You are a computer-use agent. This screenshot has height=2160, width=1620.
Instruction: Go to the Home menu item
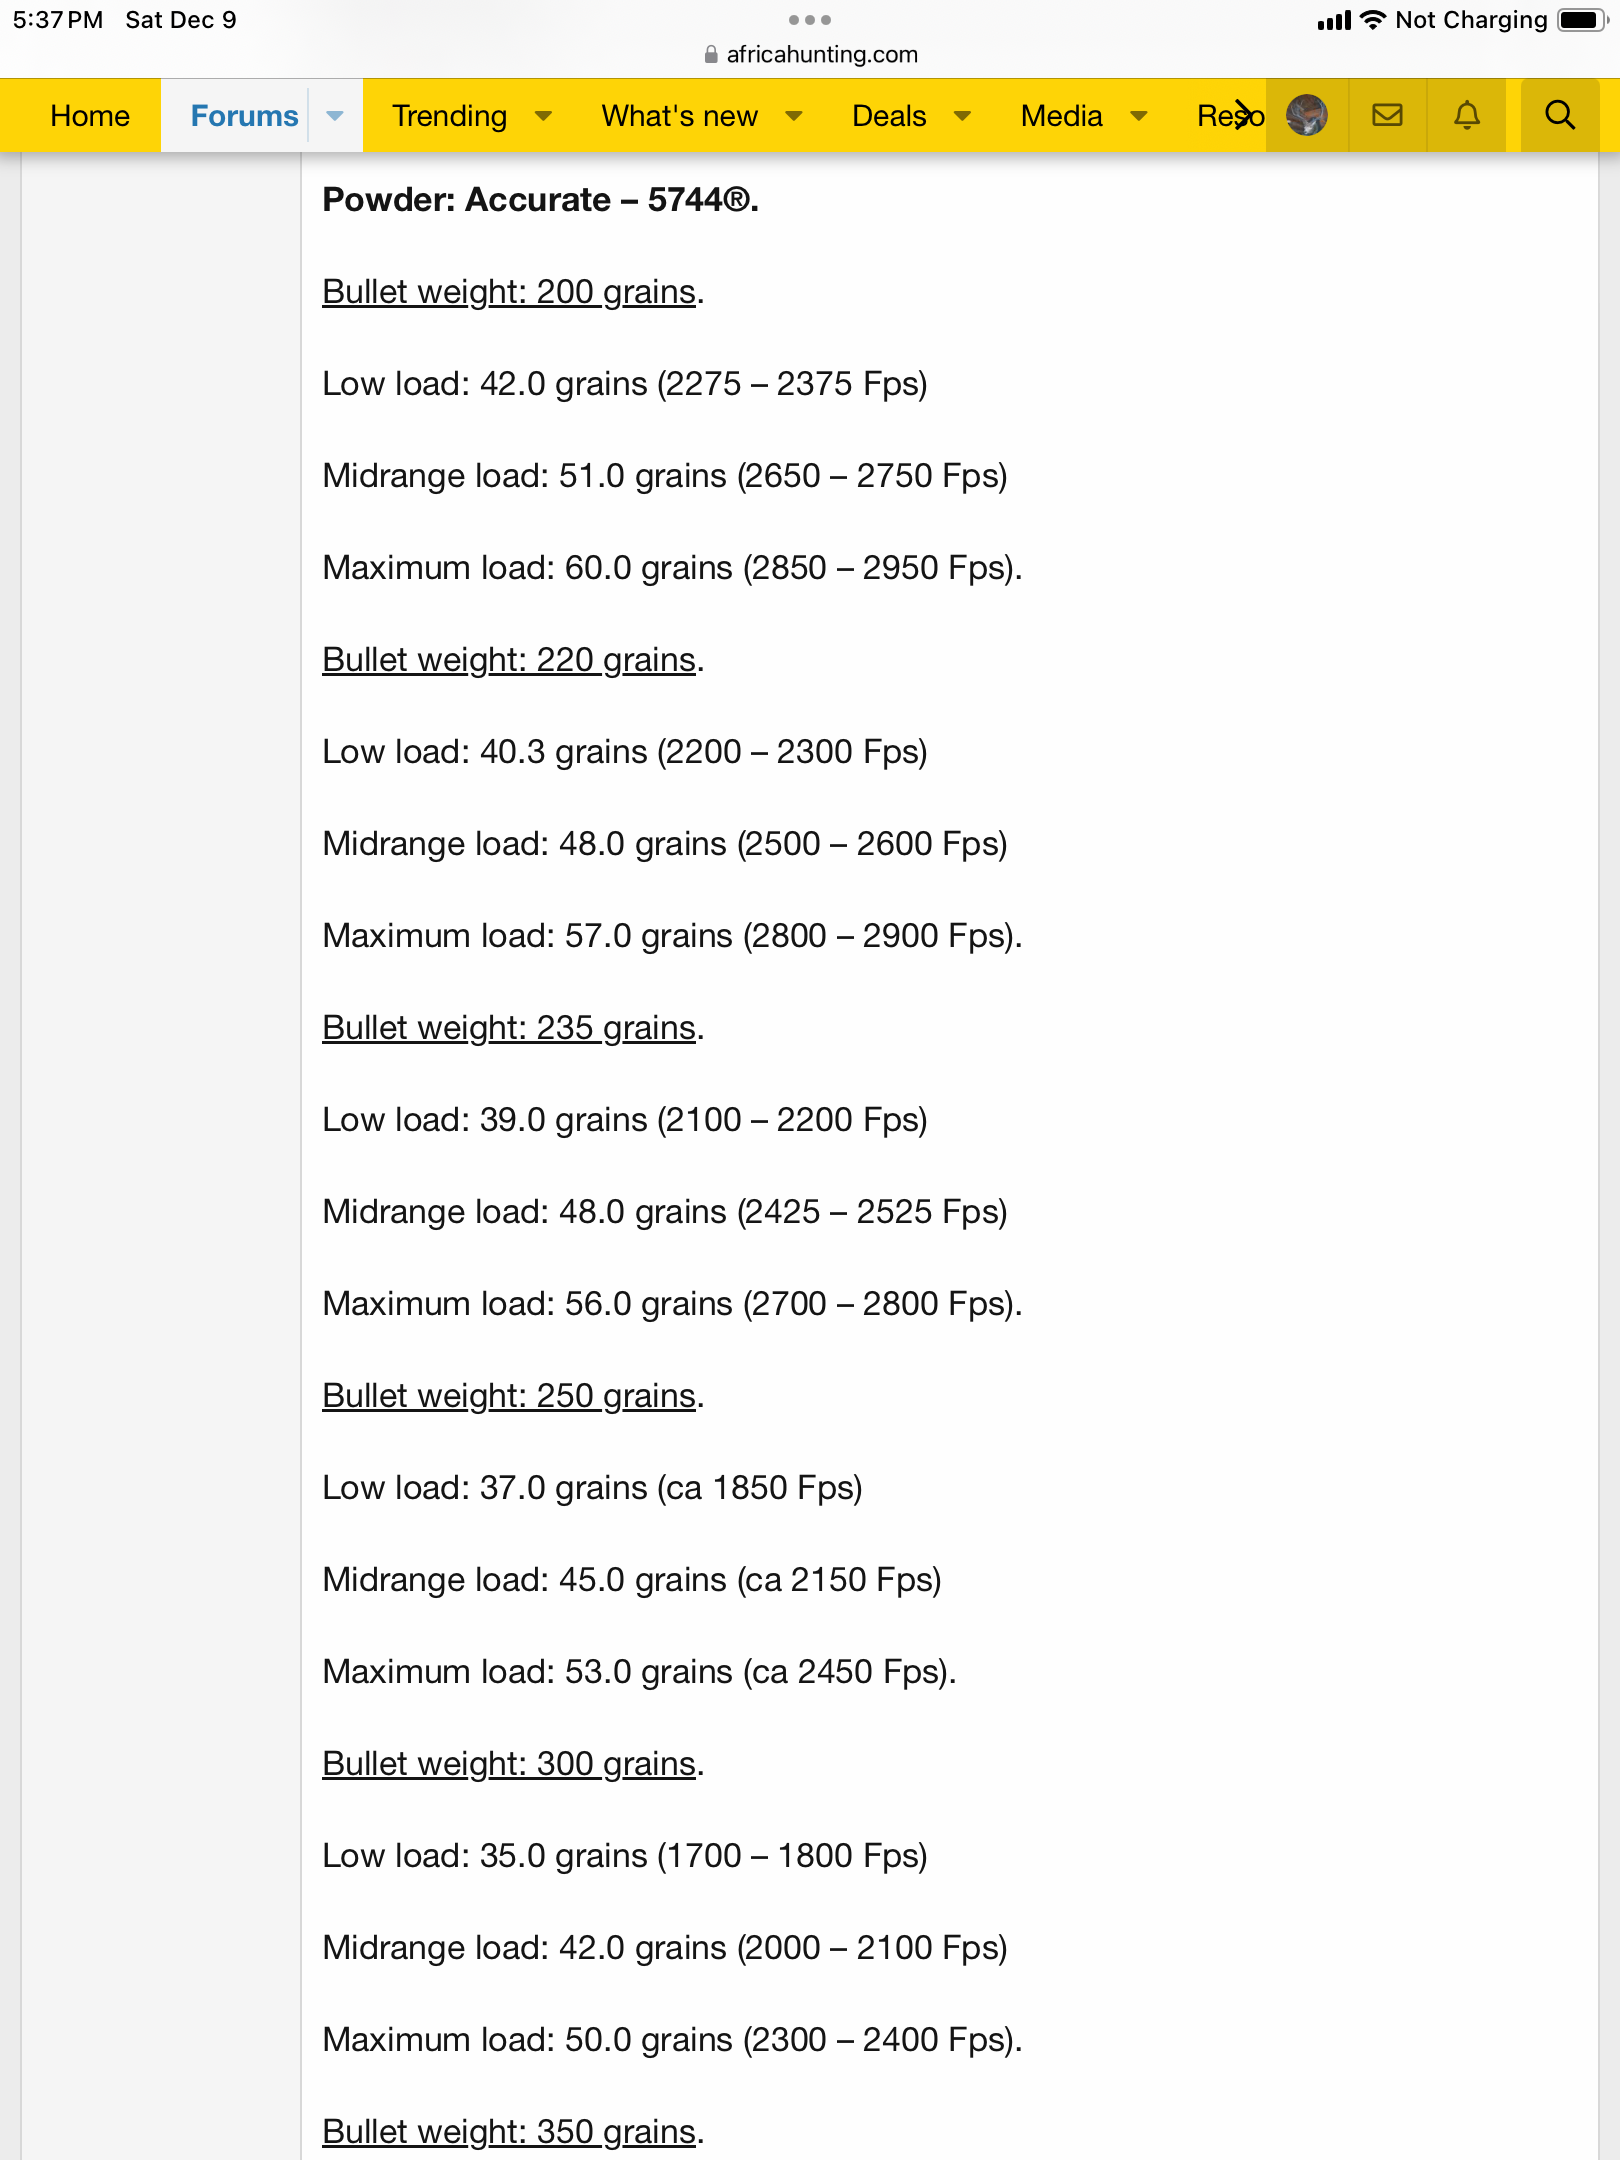tap(90, 116)
